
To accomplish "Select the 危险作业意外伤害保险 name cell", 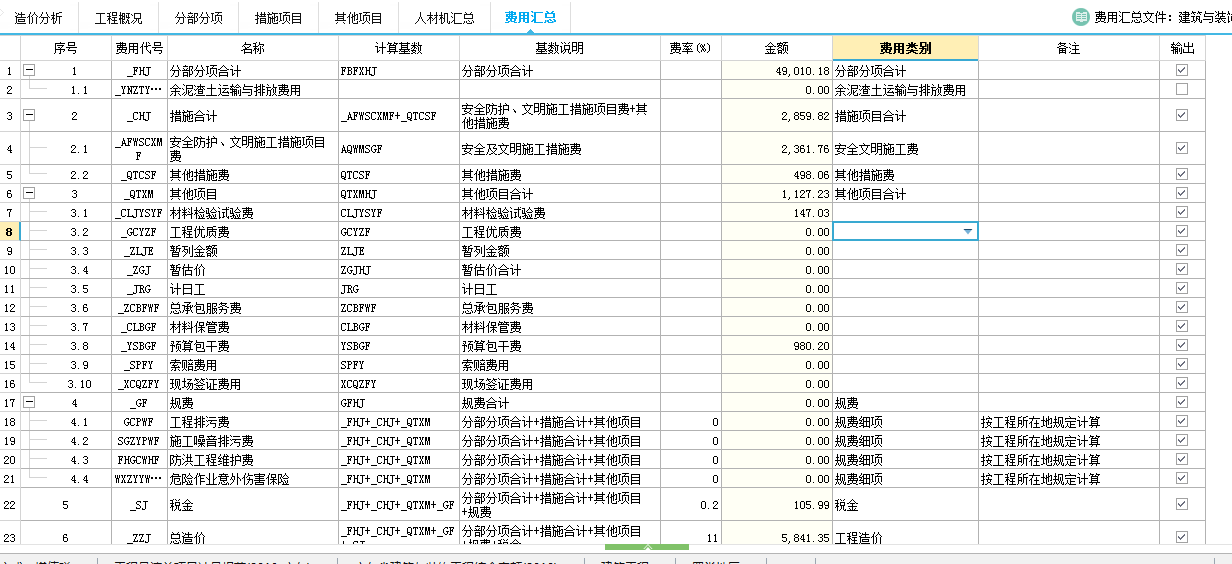I will click(253, 479).
